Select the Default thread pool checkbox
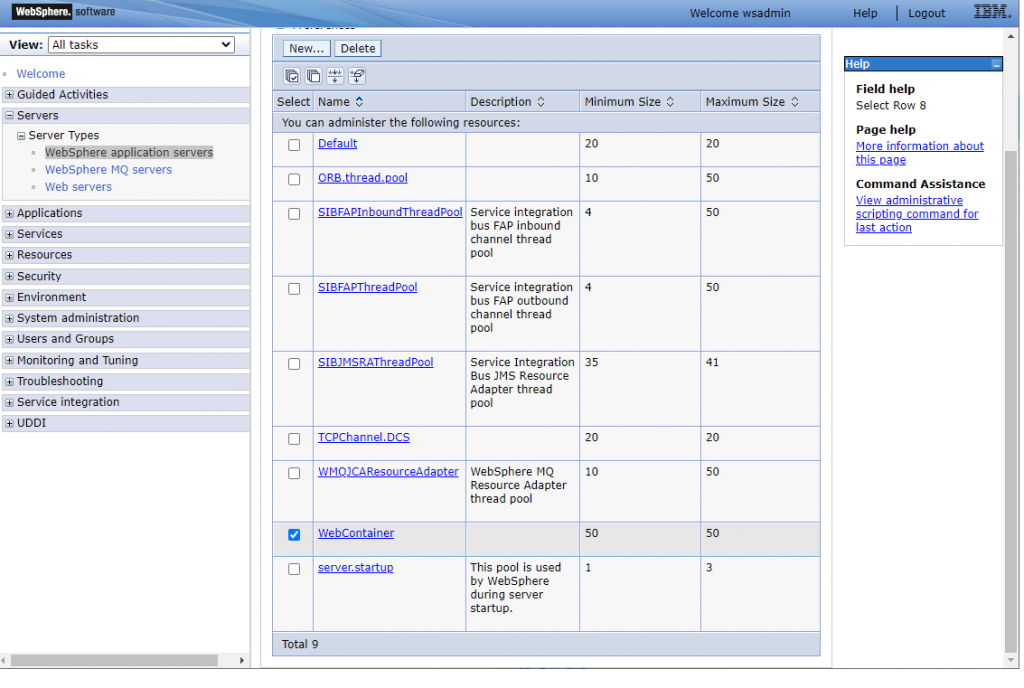This screenshot has height=688, width=1024. click(294, 145)
